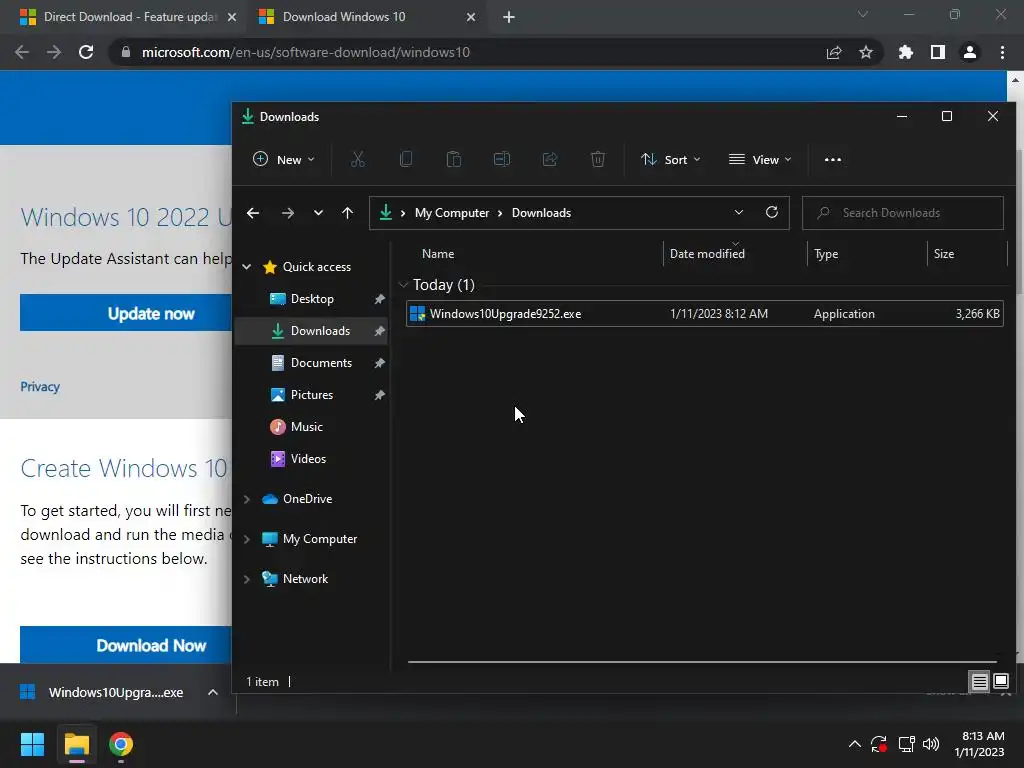The width and height of the screenshot is (1024, 768).
Task: Switch to large thumbnails view icon
Action: pyautogui.click(x=1000, y=682)
